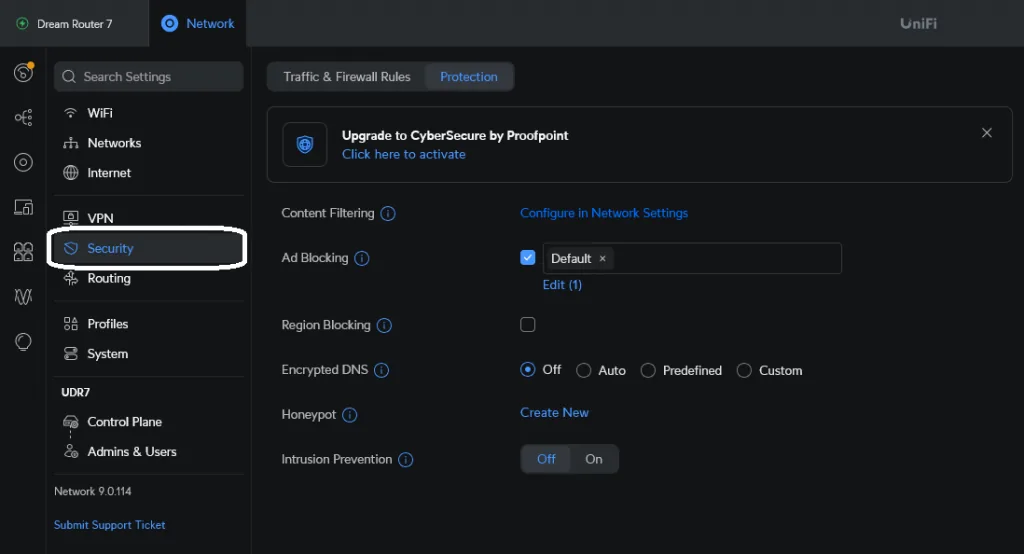Uncheck the Ad Blocking checkbox
Viewport: 1024px width, 554px height.
click(528, 257)
